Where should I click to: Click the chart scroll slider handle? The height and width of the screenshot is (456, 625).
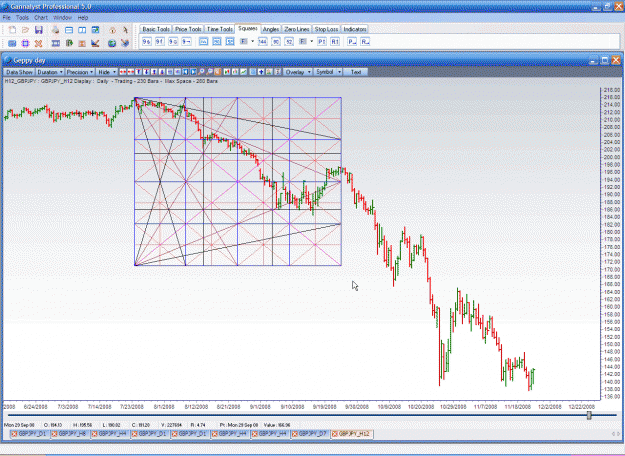(589, 415)
